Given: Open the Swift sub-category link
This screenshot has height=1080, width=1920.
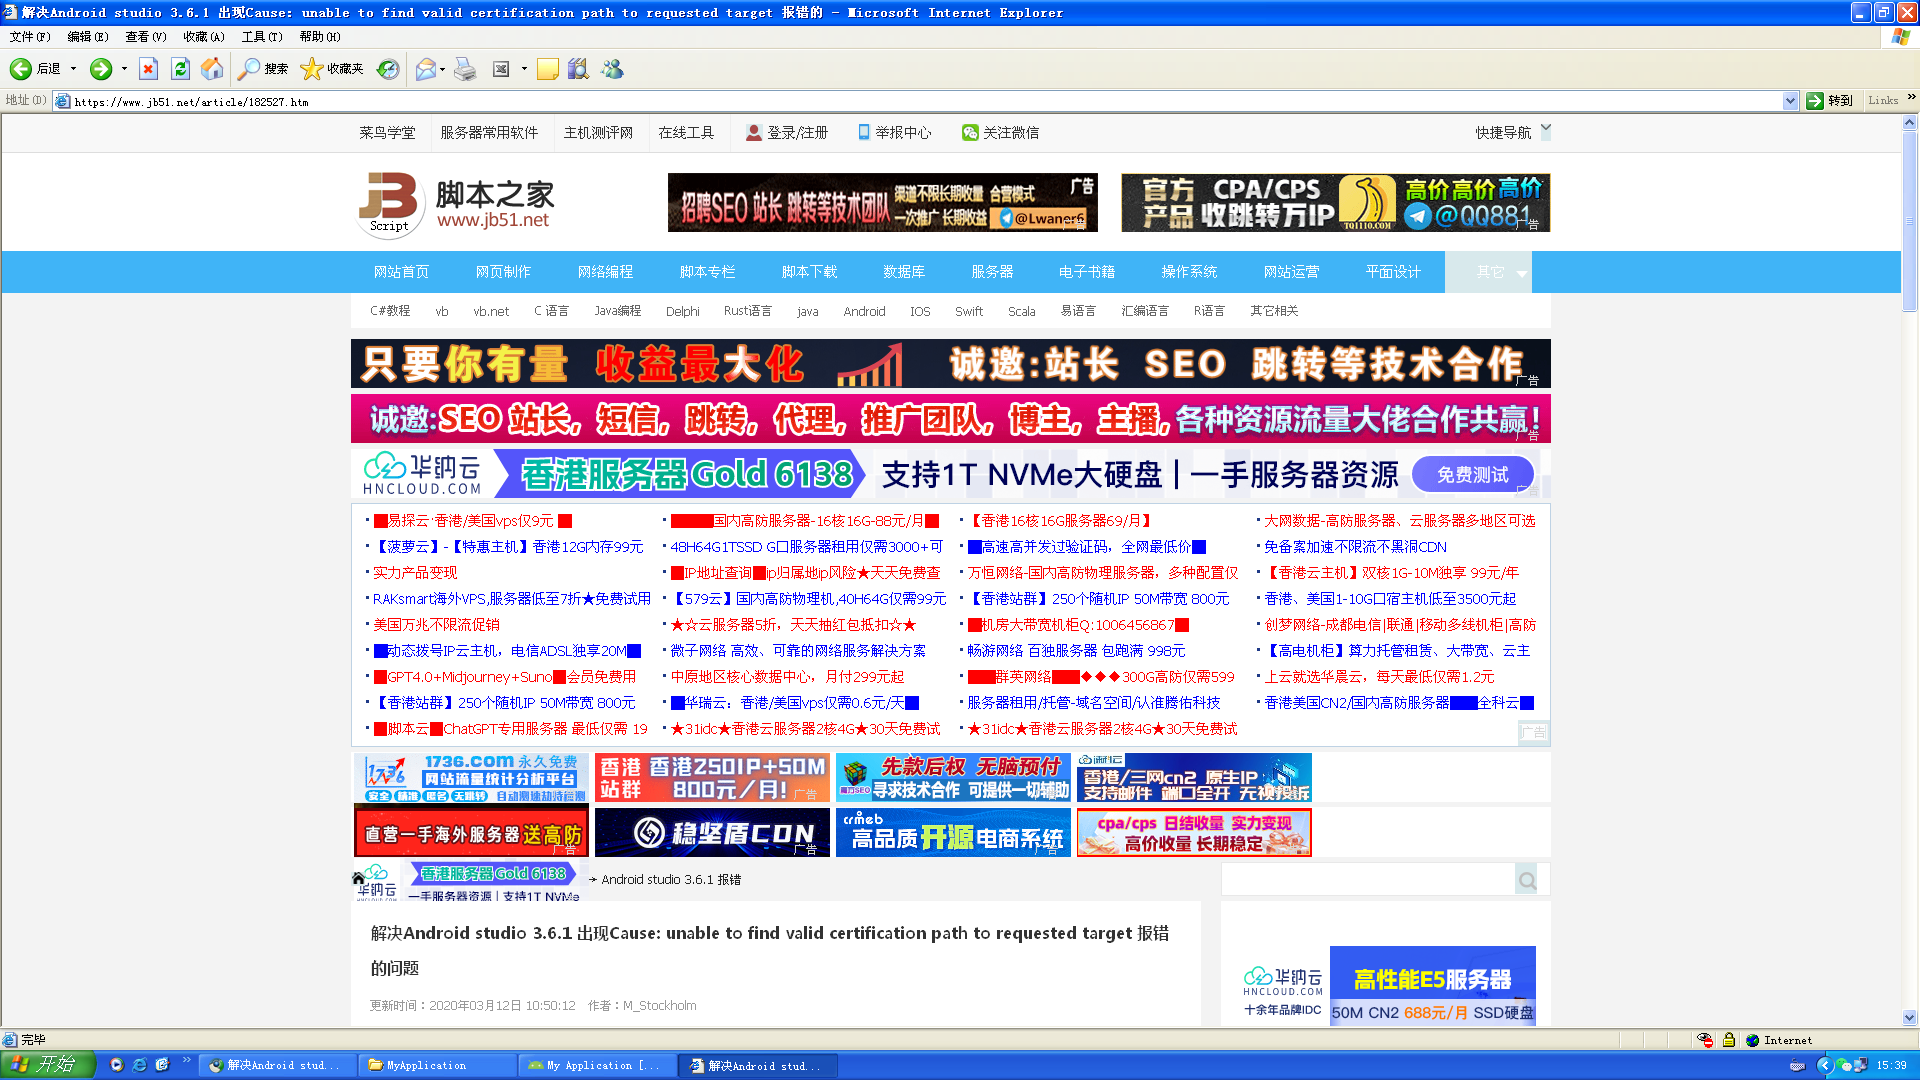Looking at the screenshot, I should click(x=968, y=311).
